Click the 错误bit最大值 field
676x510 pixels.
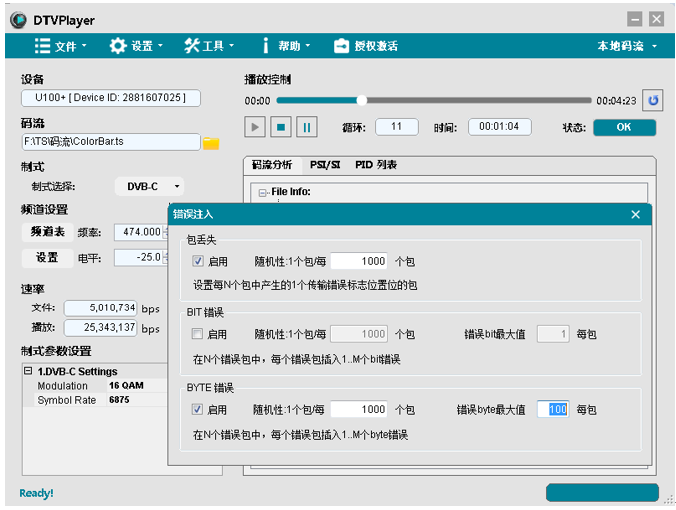tap(553, 334)
